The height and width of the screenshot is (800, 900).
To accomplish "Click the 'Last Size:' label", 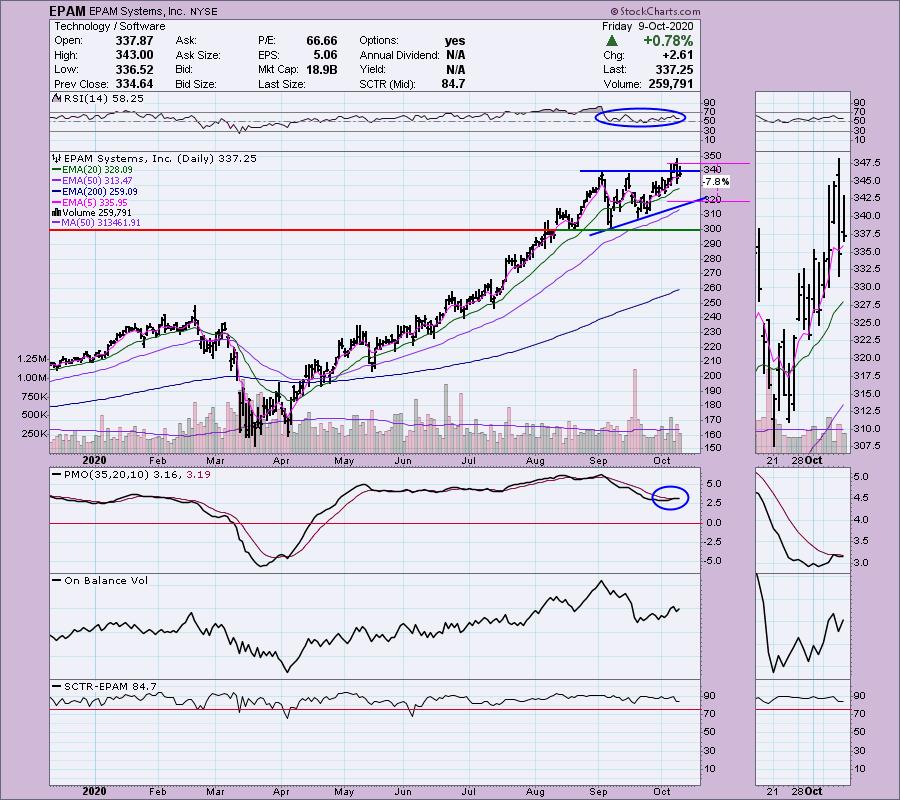I will click(282, 84).
